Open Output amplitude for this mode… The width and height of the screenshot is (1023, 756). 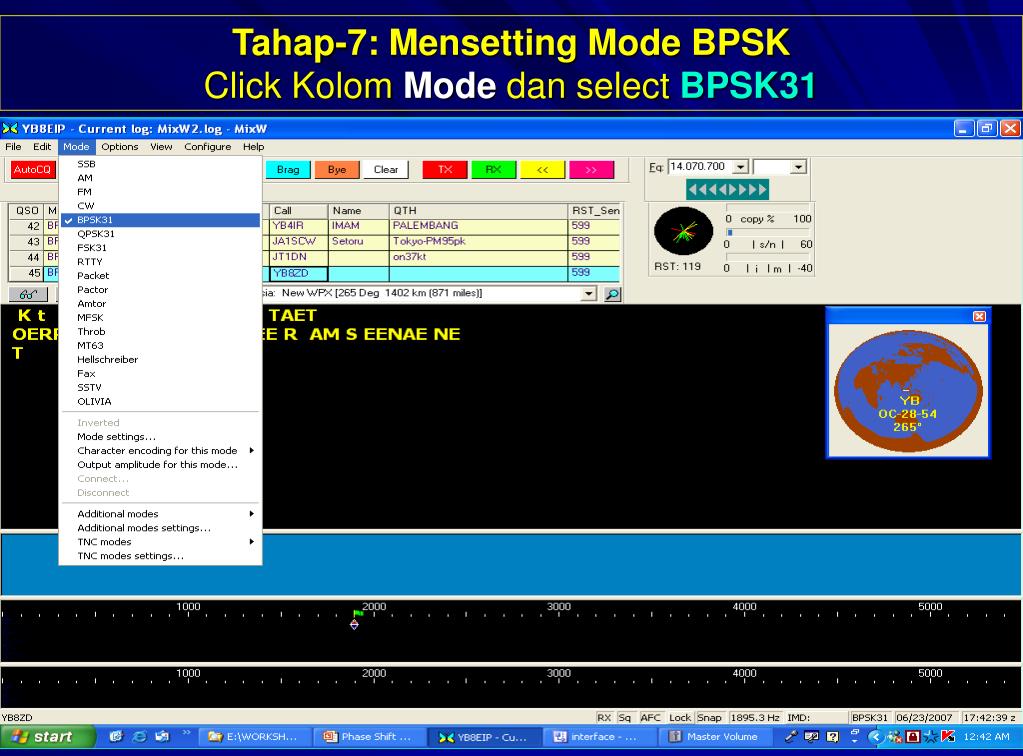click(x=160, y=464)
